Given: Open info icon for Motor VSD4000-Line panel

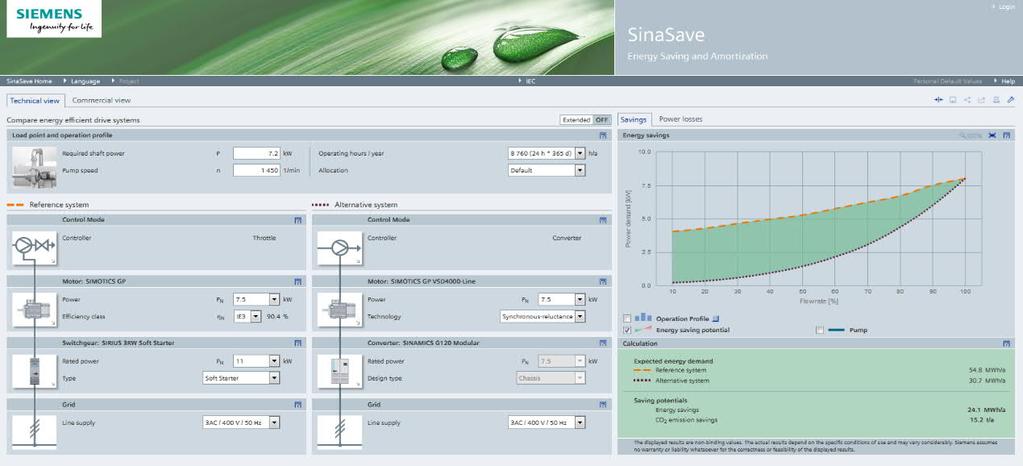Looking at the screenshot, I should point(602,281).
